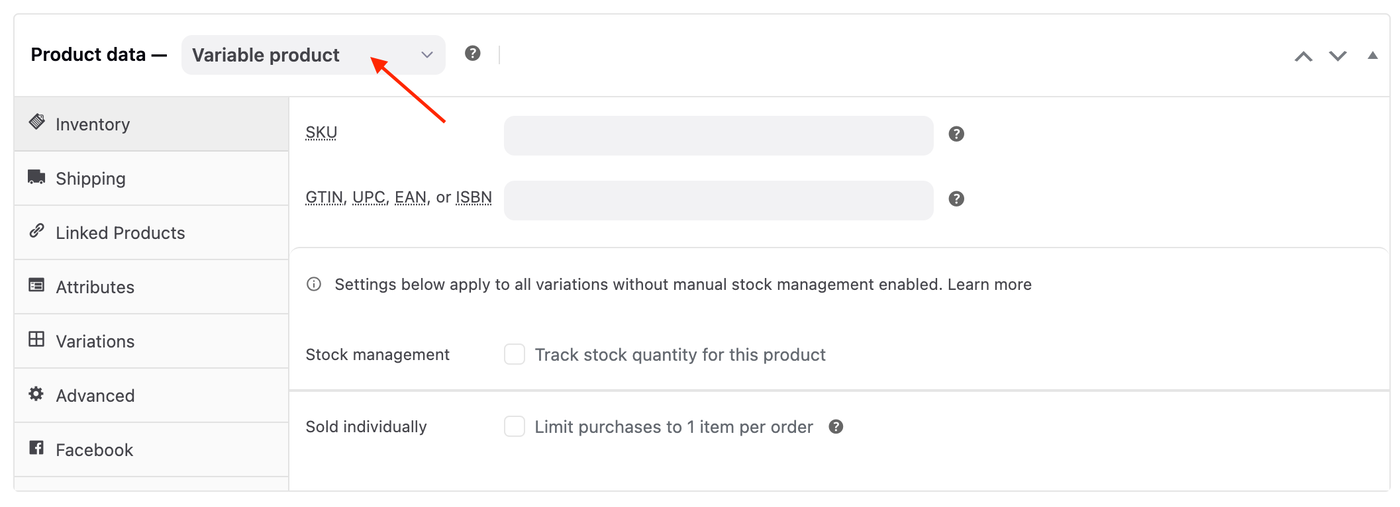Open the Variations tab
Image resolution: width=1400 pixels, height=507 pixels.
tap(95, 341)
